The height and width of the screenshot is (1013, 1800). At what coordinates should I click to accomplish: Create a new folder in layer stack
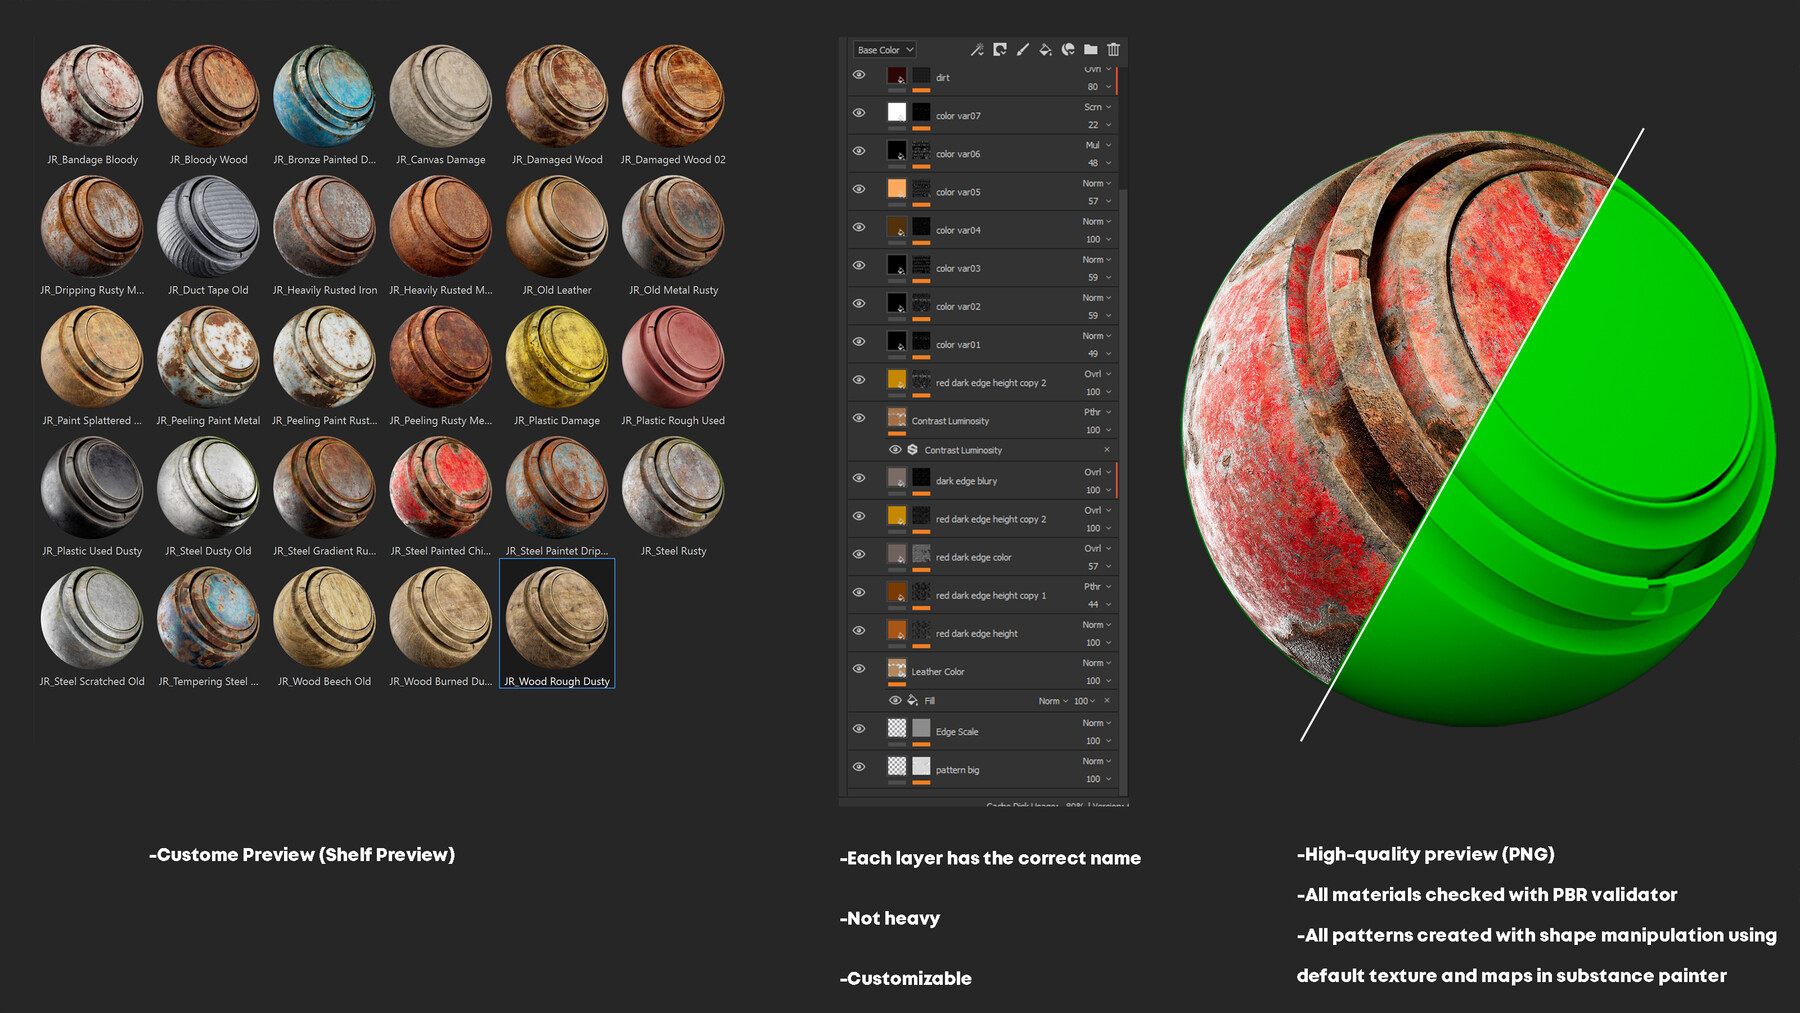[x=1091, y=50]
